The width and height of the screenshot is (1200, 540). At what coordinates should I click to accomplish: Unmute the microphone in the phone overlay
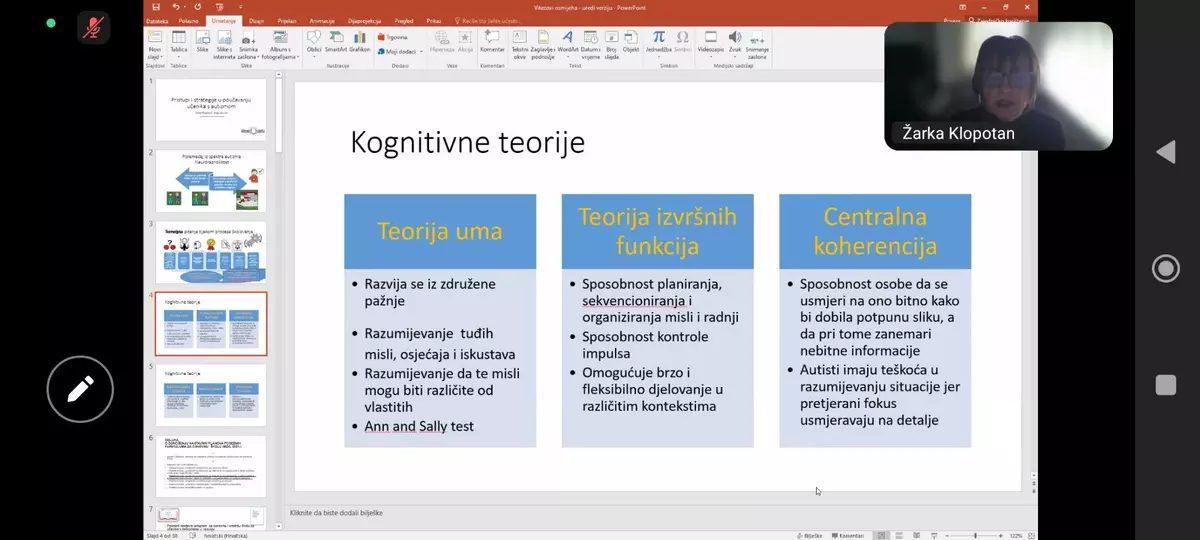coord(93,27)
